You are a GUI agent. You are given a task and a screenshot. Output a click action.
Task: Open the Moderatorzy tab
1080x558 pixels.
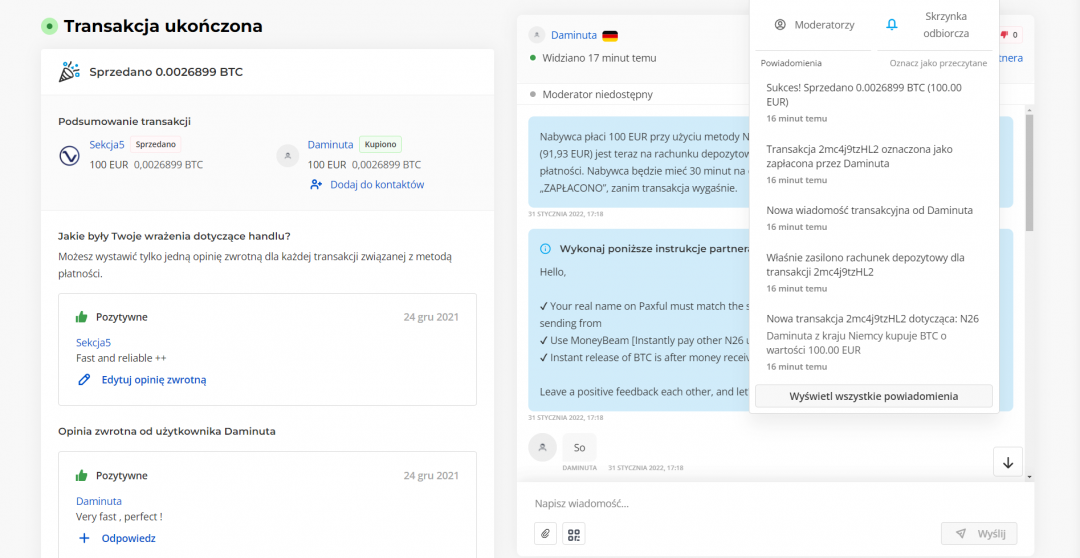click(x=814, y=25)
